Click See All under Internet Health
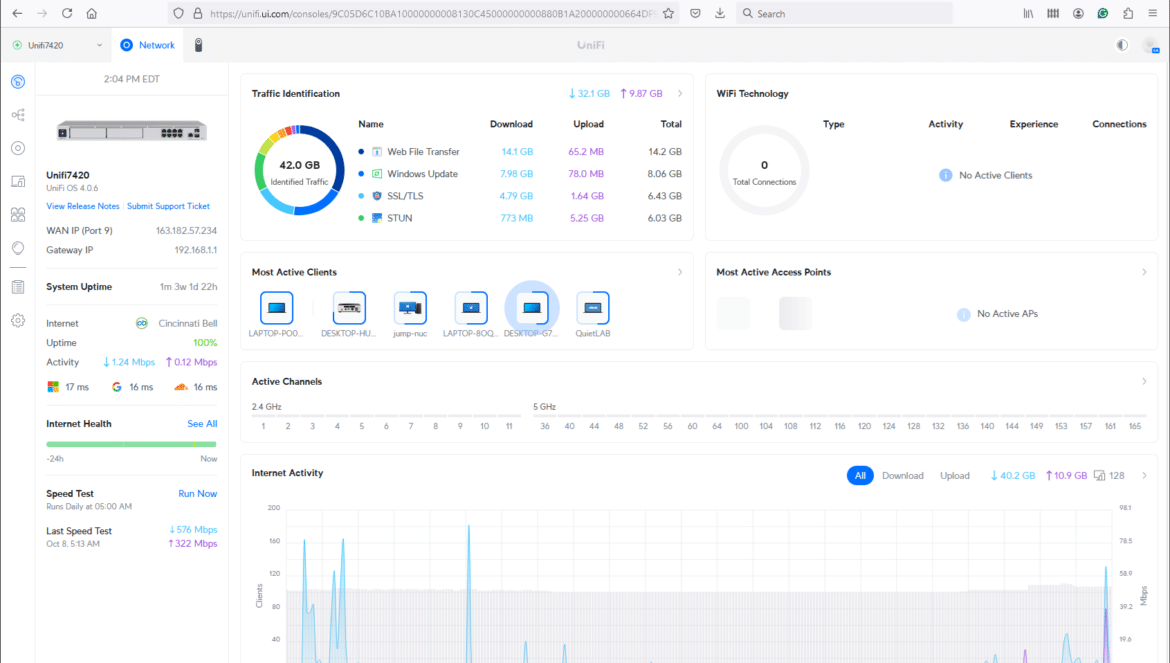The width and height of the screenshot is (1170, 663). 202,424
